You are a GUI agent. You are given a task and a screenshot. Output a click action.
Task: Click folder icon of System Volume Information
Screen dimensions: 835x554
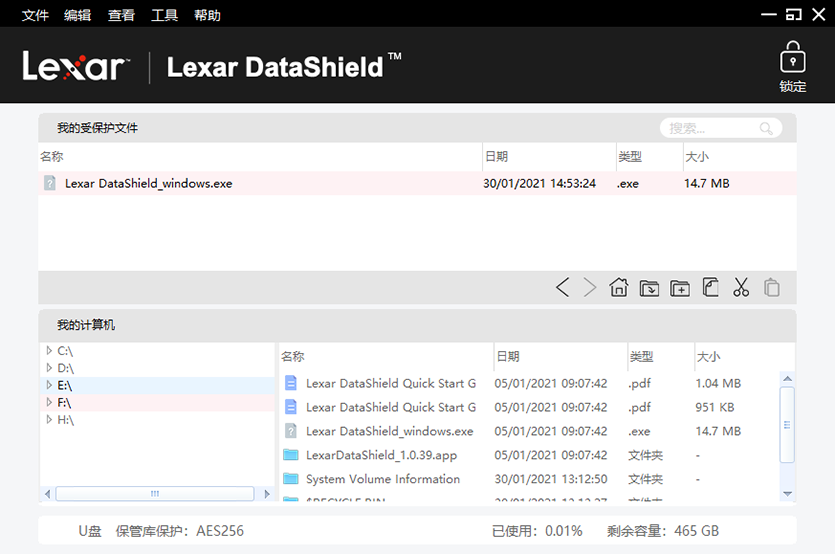[291, 478]
